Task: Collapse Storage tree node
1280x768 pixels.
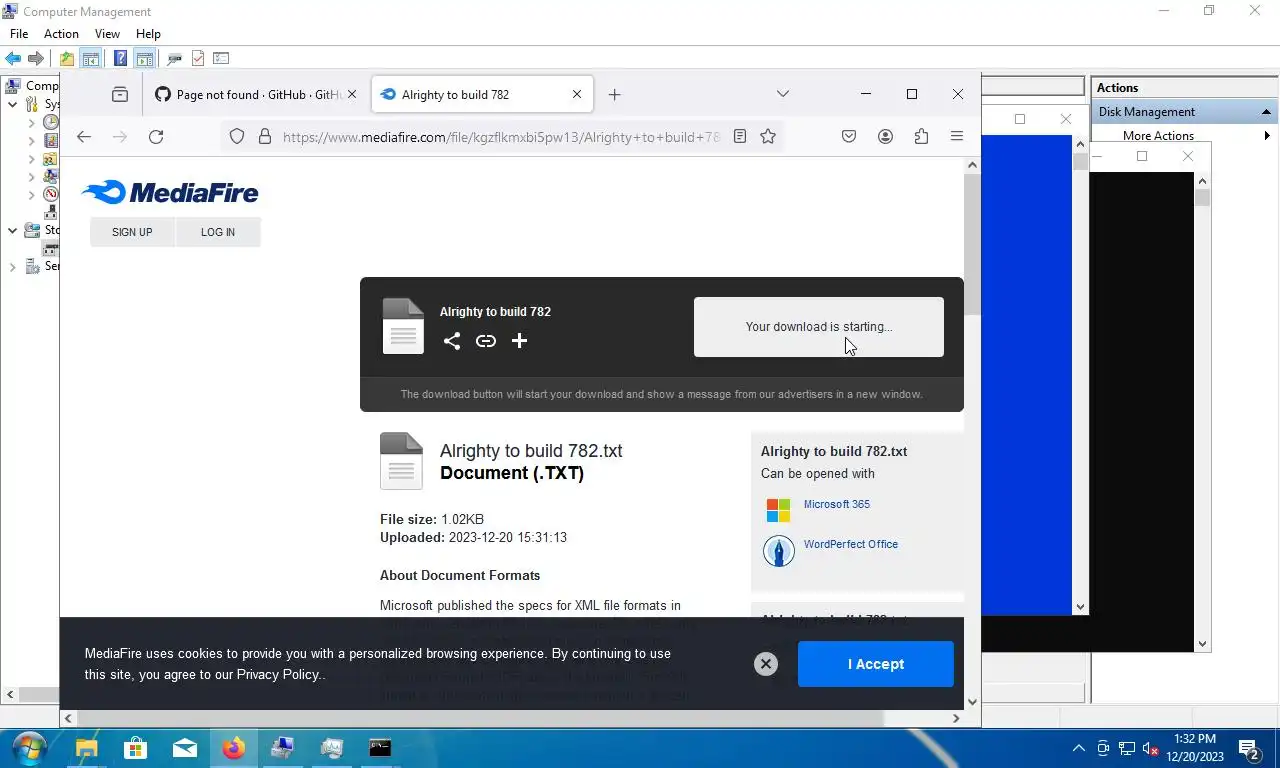Action: pyautogui.click(x=12, y=230)
